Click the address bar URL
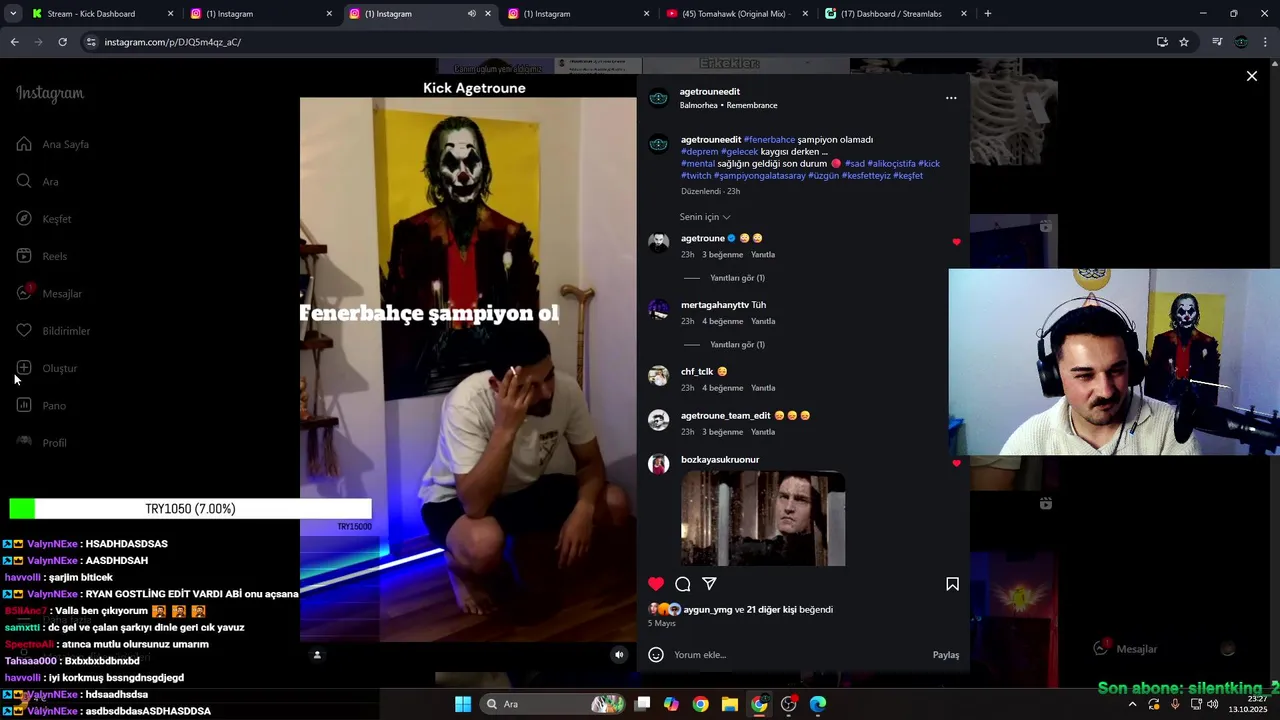1280x720 pixels. 172,42
